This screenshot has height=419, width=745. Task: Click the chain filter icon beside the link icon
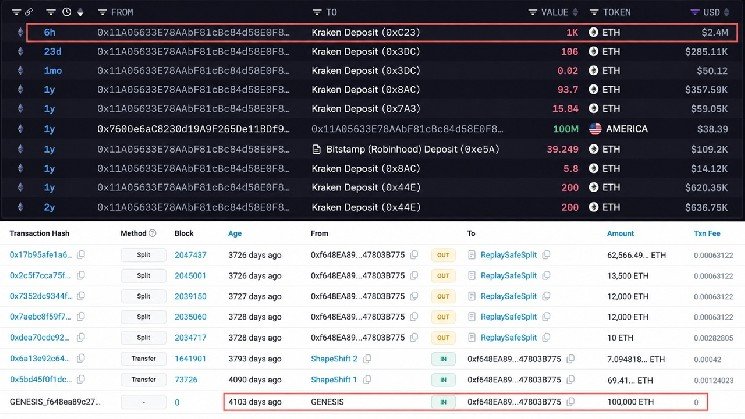17,12
